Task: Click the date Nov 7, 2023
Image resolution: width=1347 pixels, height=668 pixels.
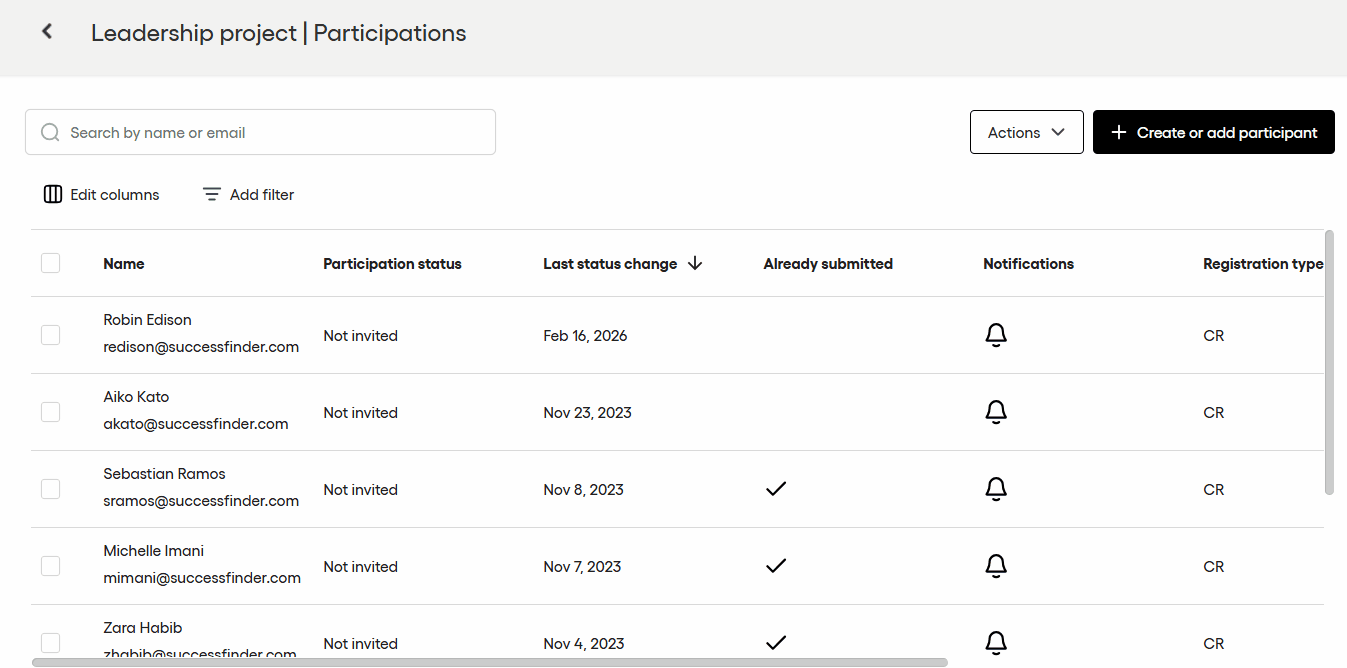Action: (x=582, y=567)
